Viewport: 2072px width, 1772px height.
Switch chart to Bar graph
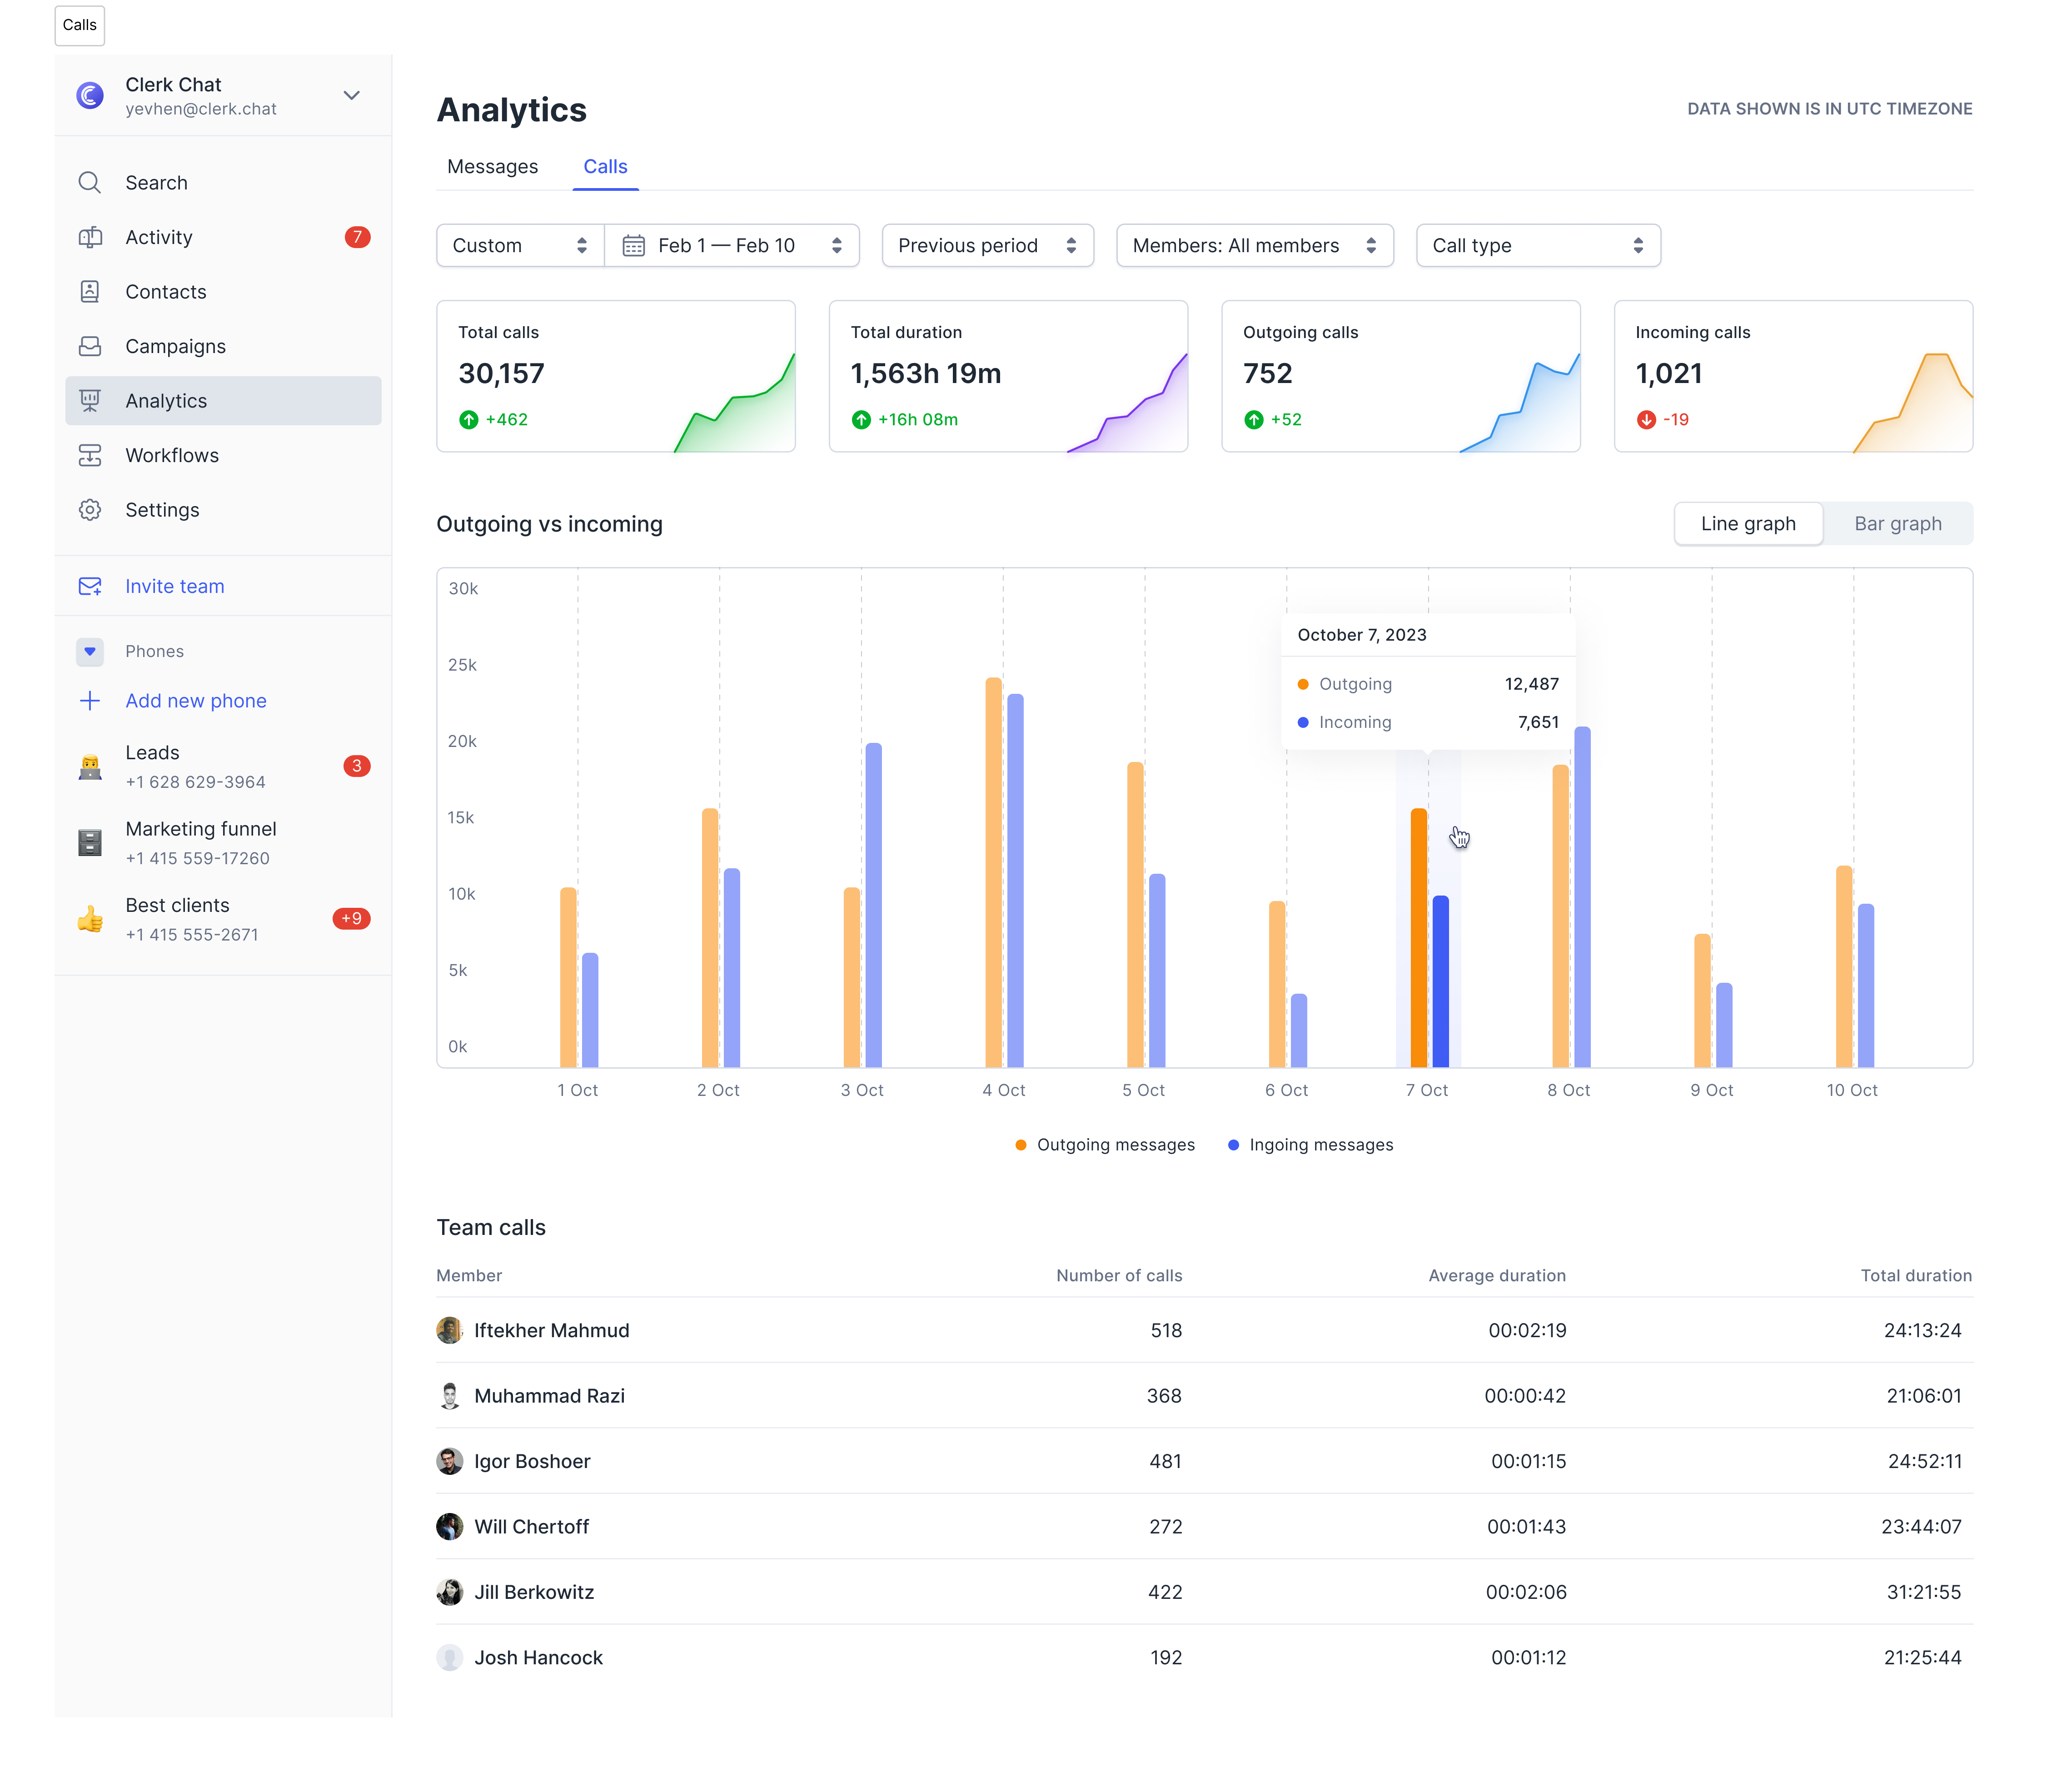point(1897,524)
